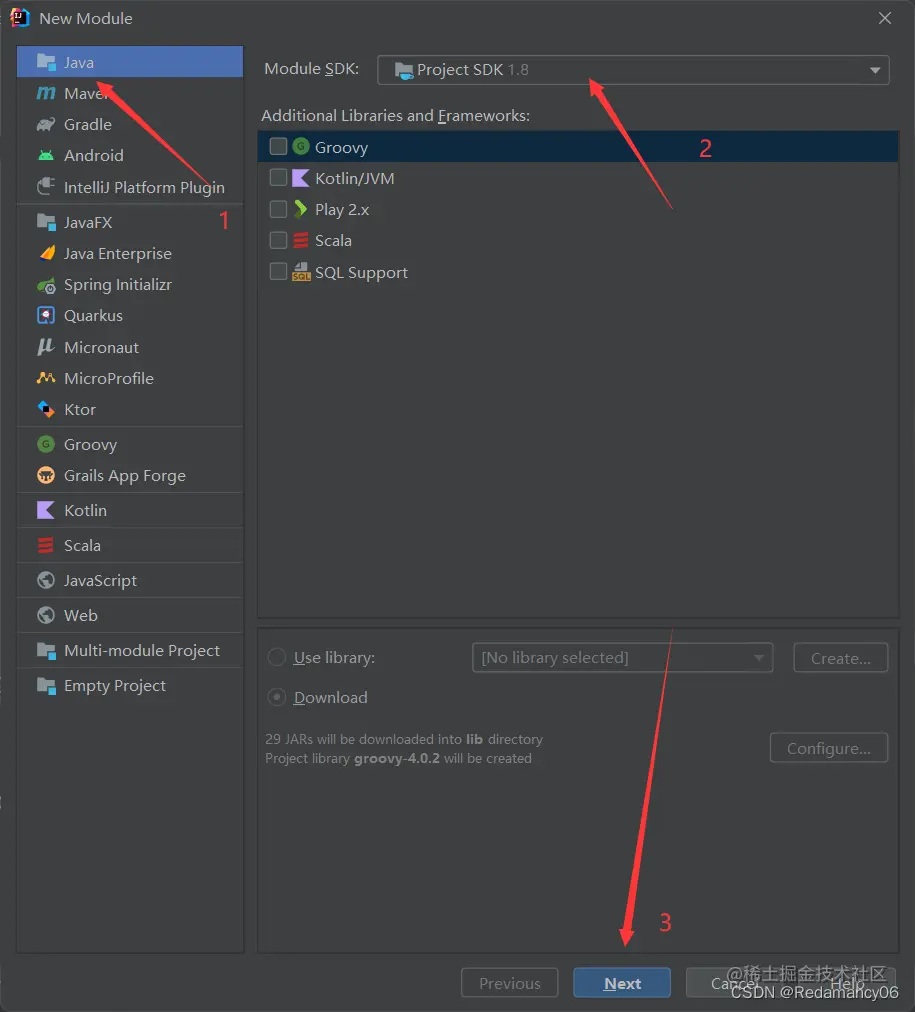Click the Spring Initializr leaf icon
This screenshot has height=1012, width=915.
click(46, 285)
